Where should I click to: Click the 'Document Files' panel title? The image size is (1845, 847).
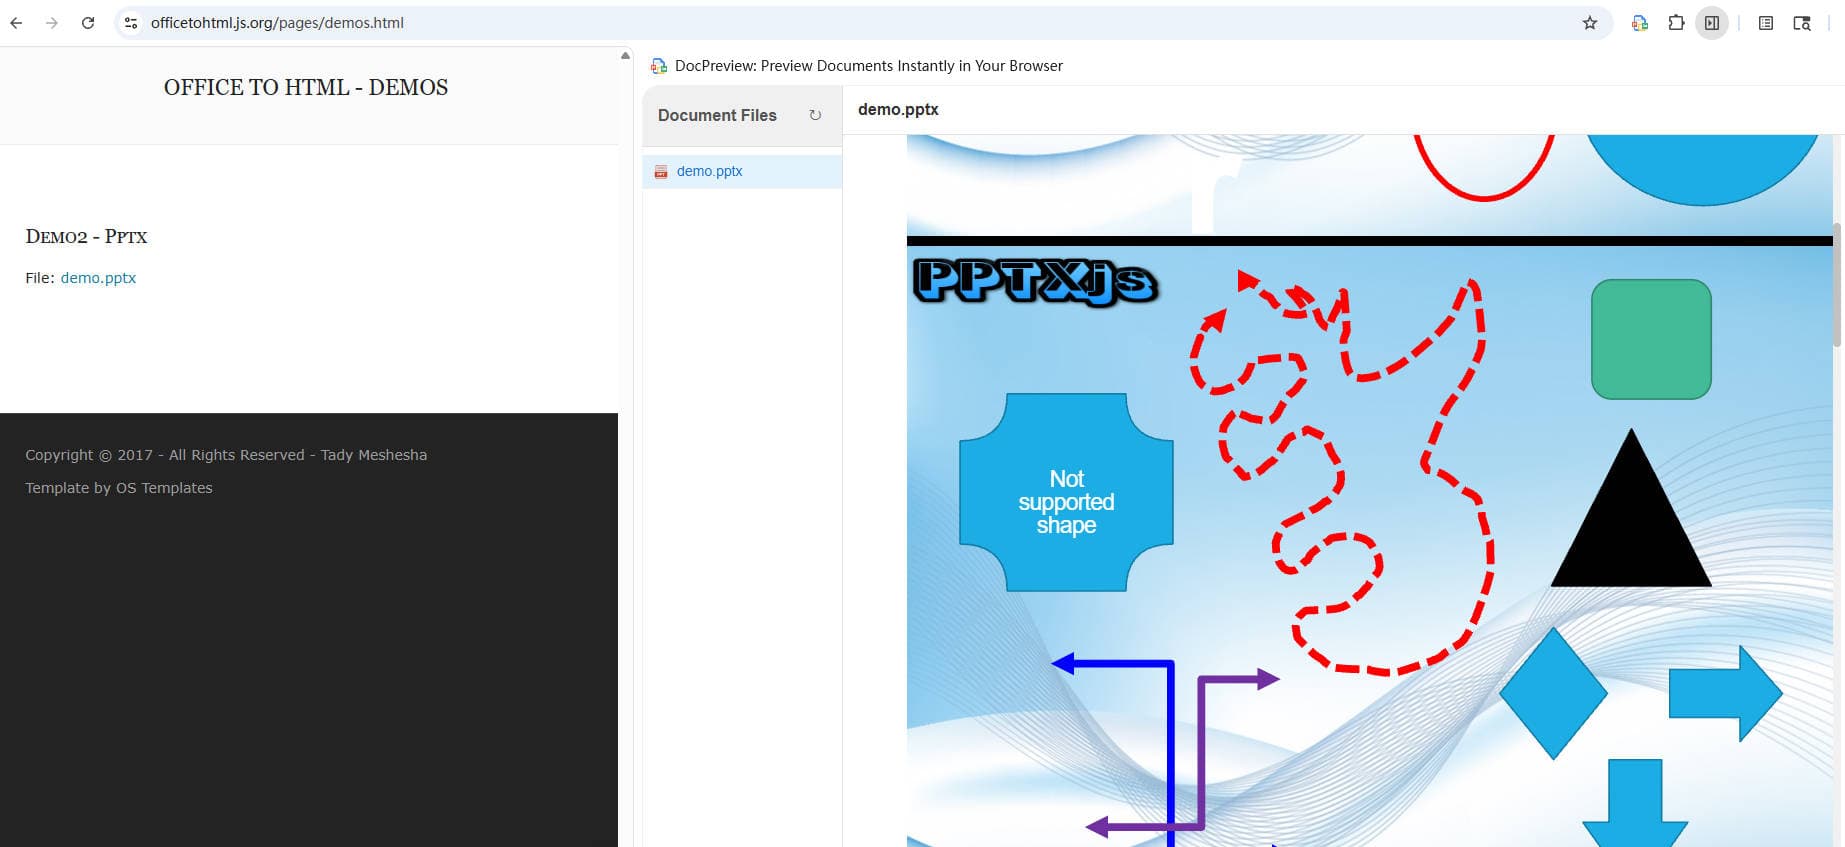point(717,115)
